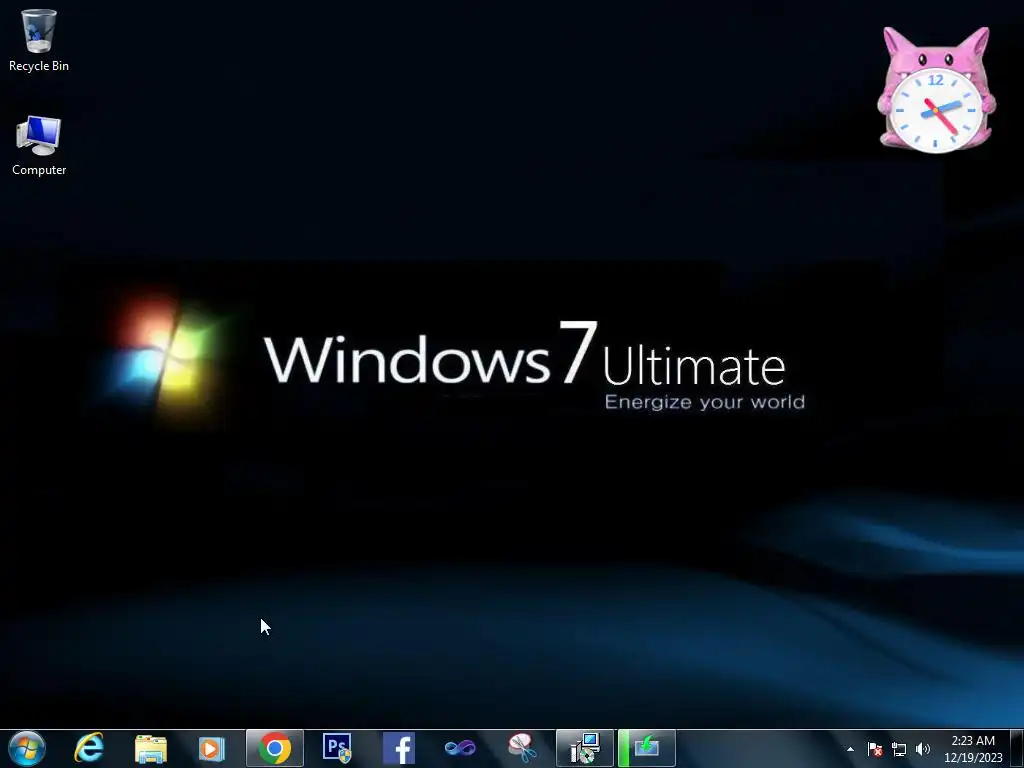Open the Action Center flag icon
The image size is (1024, 768).
pos(875,749)
